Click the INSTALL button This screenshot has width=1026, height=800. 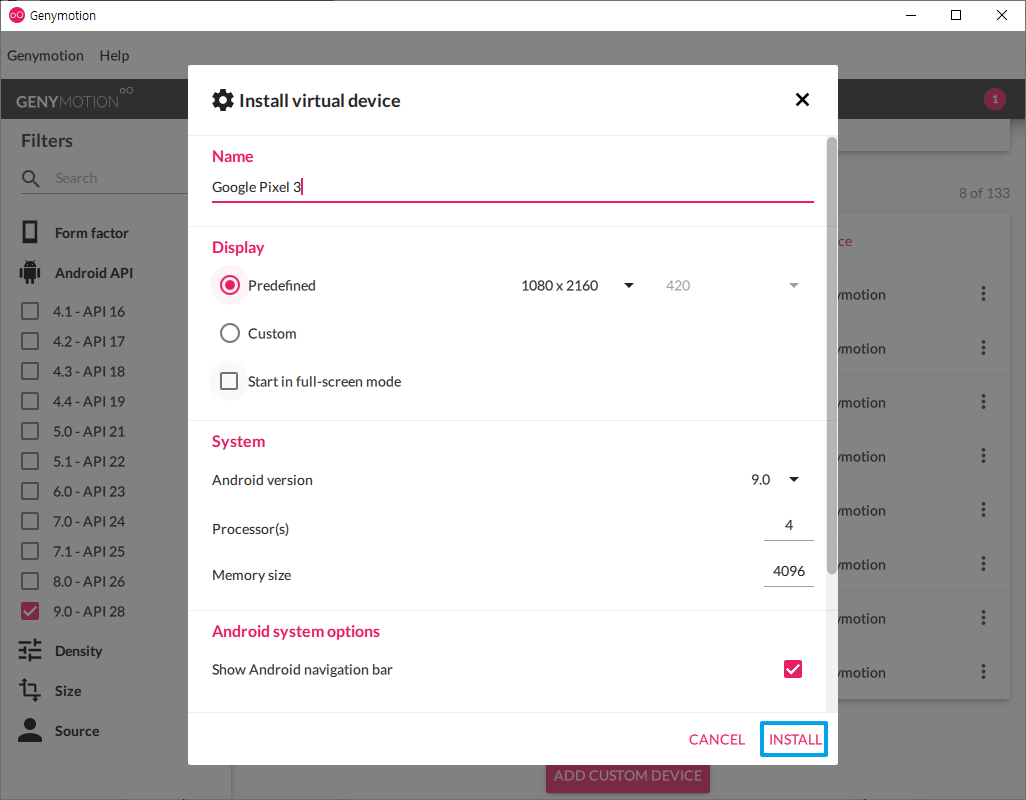pos(794,739)
